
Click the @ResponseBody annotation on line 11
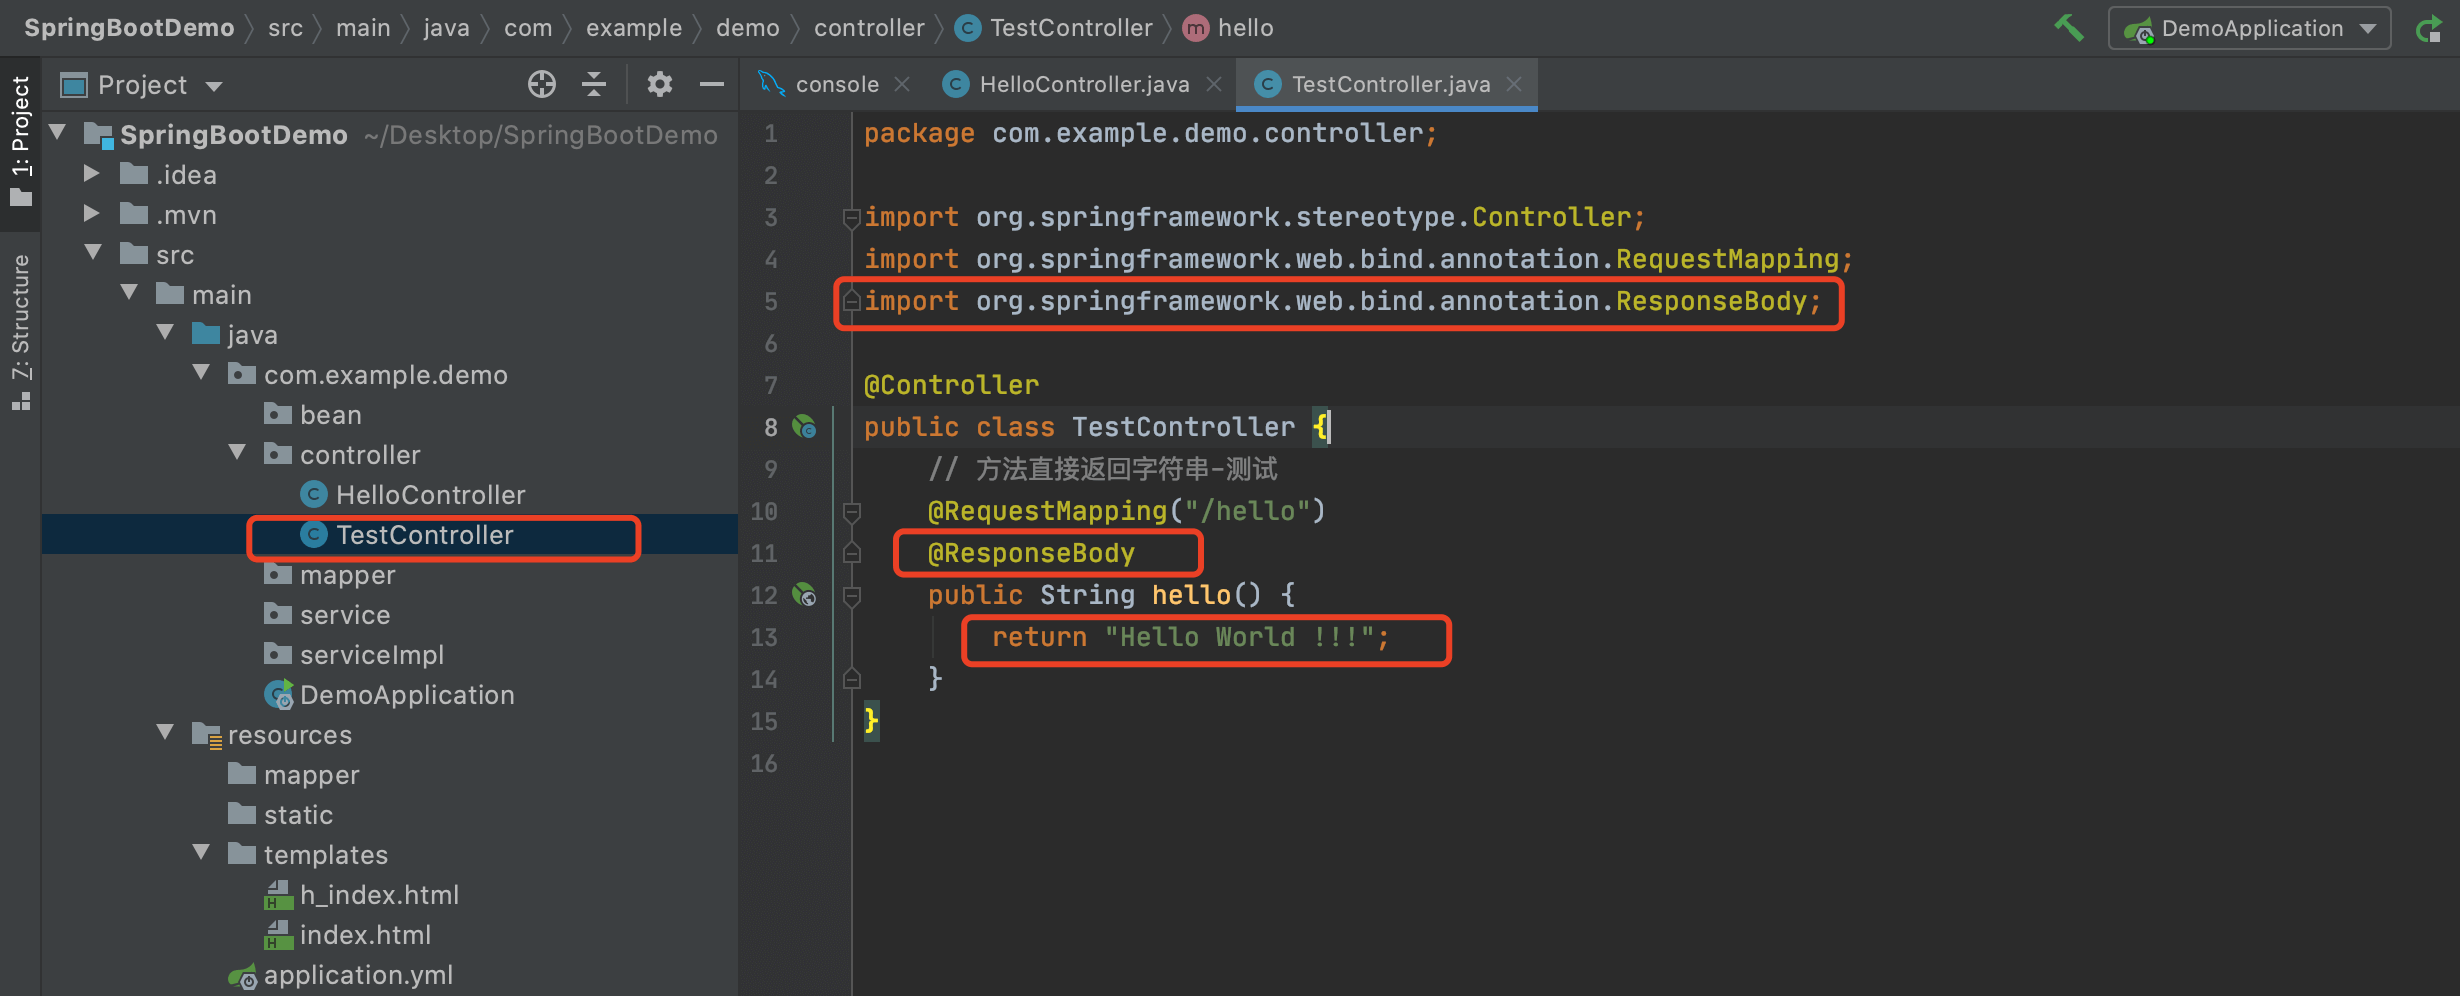[x=1031, y=553]
